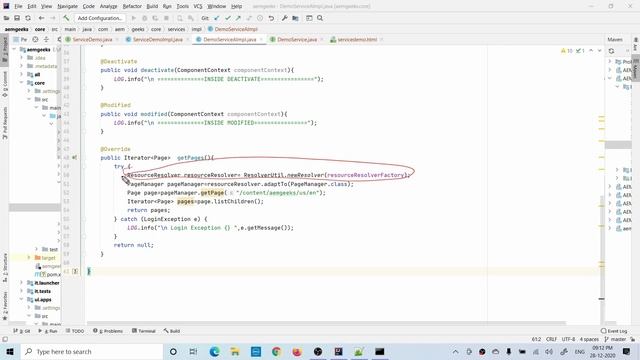Viewport: 640px width, 360px height.
Task: Click Git update project blue arrow
Action: point(217,18)
